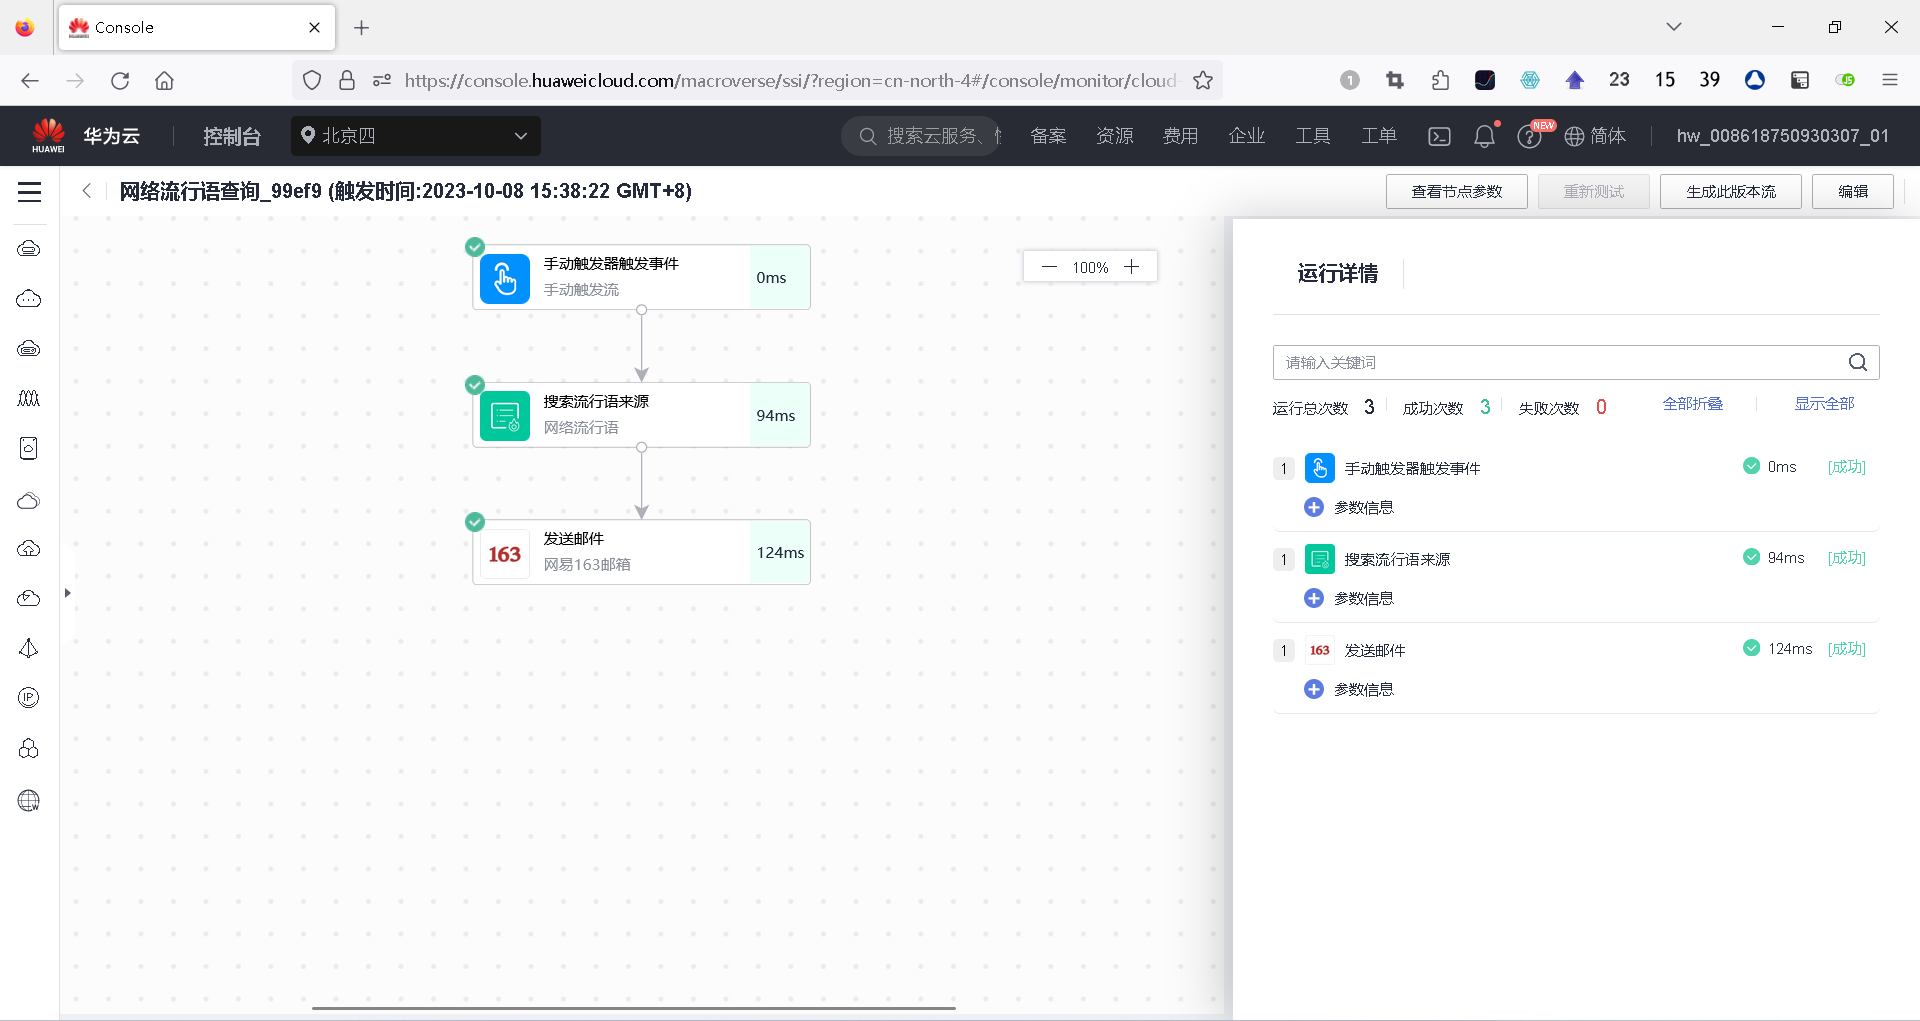Image resolution: width=1920 pixels, height=1021 pixels.
Task: Expand 参数信息 under 手动触发器触发事件
Action: (x=1349, y=507)
